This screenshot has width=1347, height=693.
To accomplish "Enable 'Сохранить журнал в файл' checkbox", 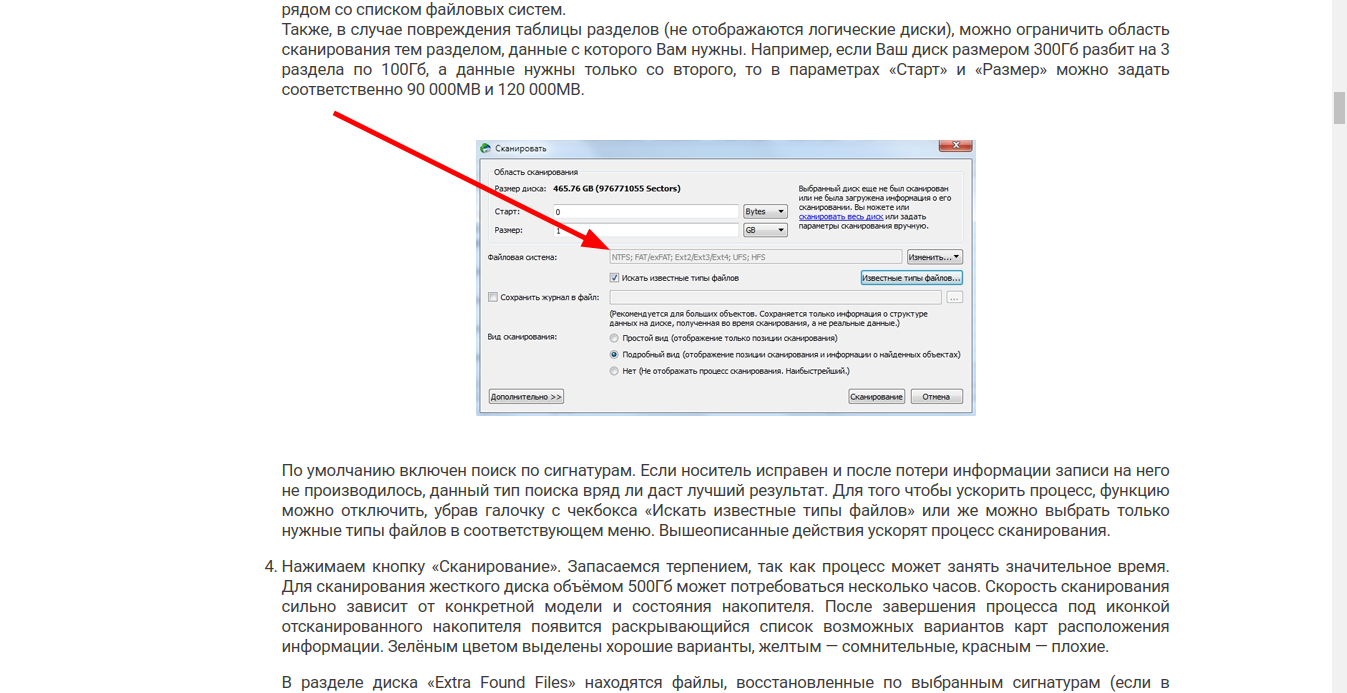I will click(493, 297).
